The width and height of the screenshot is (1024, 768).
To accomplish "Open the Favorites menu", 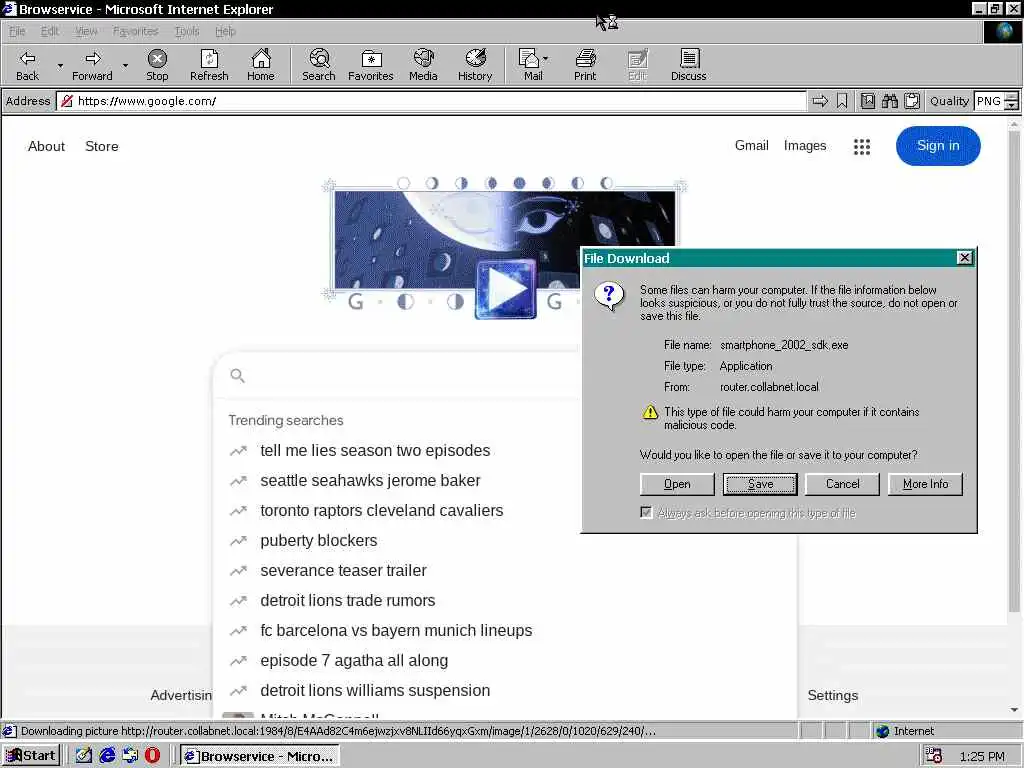I will click(x=135, y=31).
